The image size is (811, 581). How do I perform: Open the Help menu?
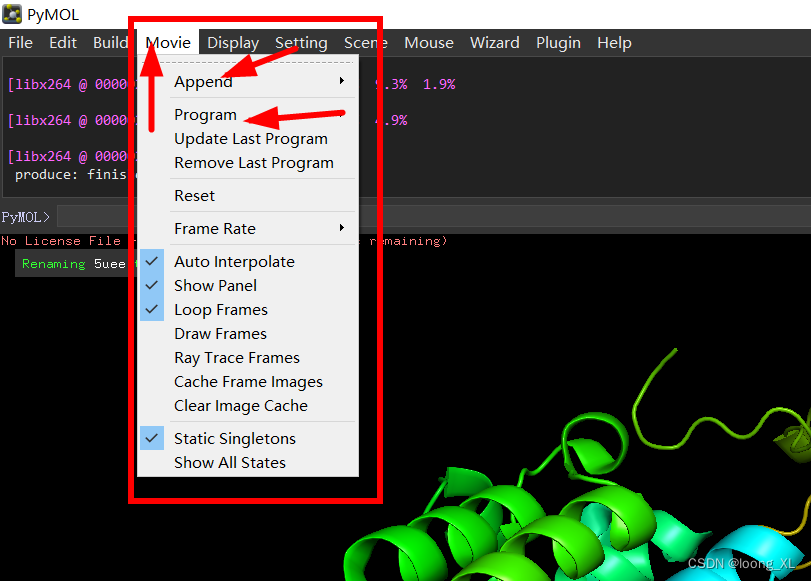(x=614, y=42)
